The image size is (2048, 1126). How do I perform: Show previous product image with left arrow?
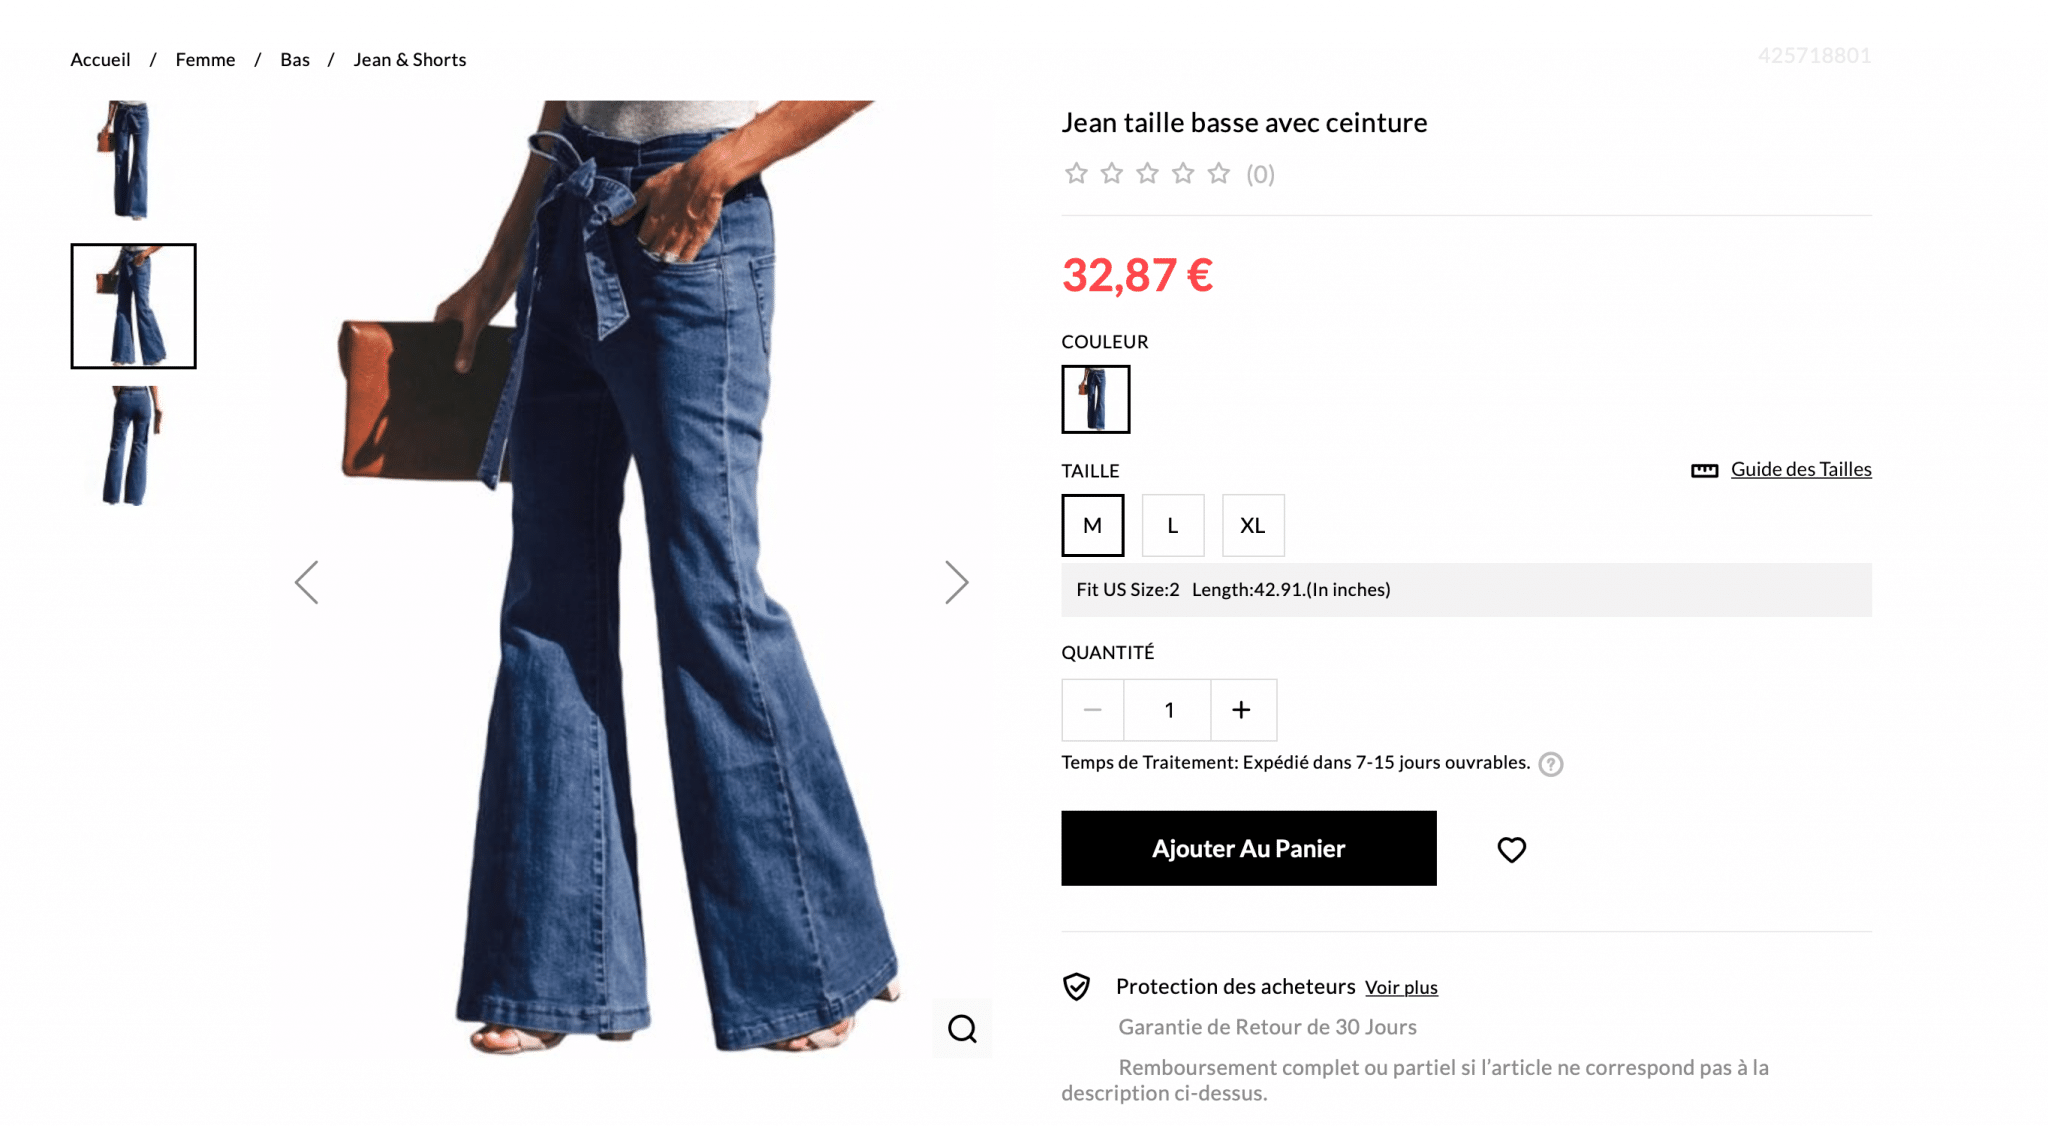(x=307, y=582)
